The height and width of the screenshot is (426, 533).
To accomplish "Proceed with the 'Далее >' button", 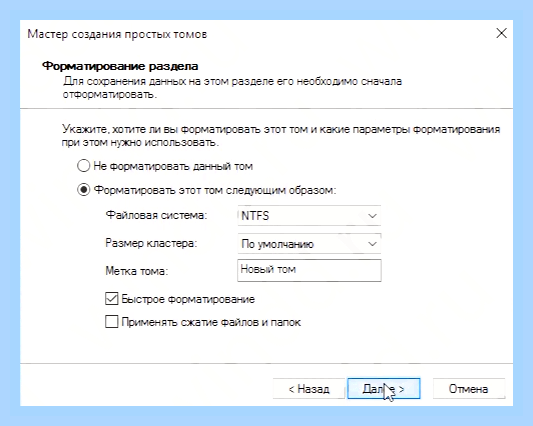I will [383, 389].
